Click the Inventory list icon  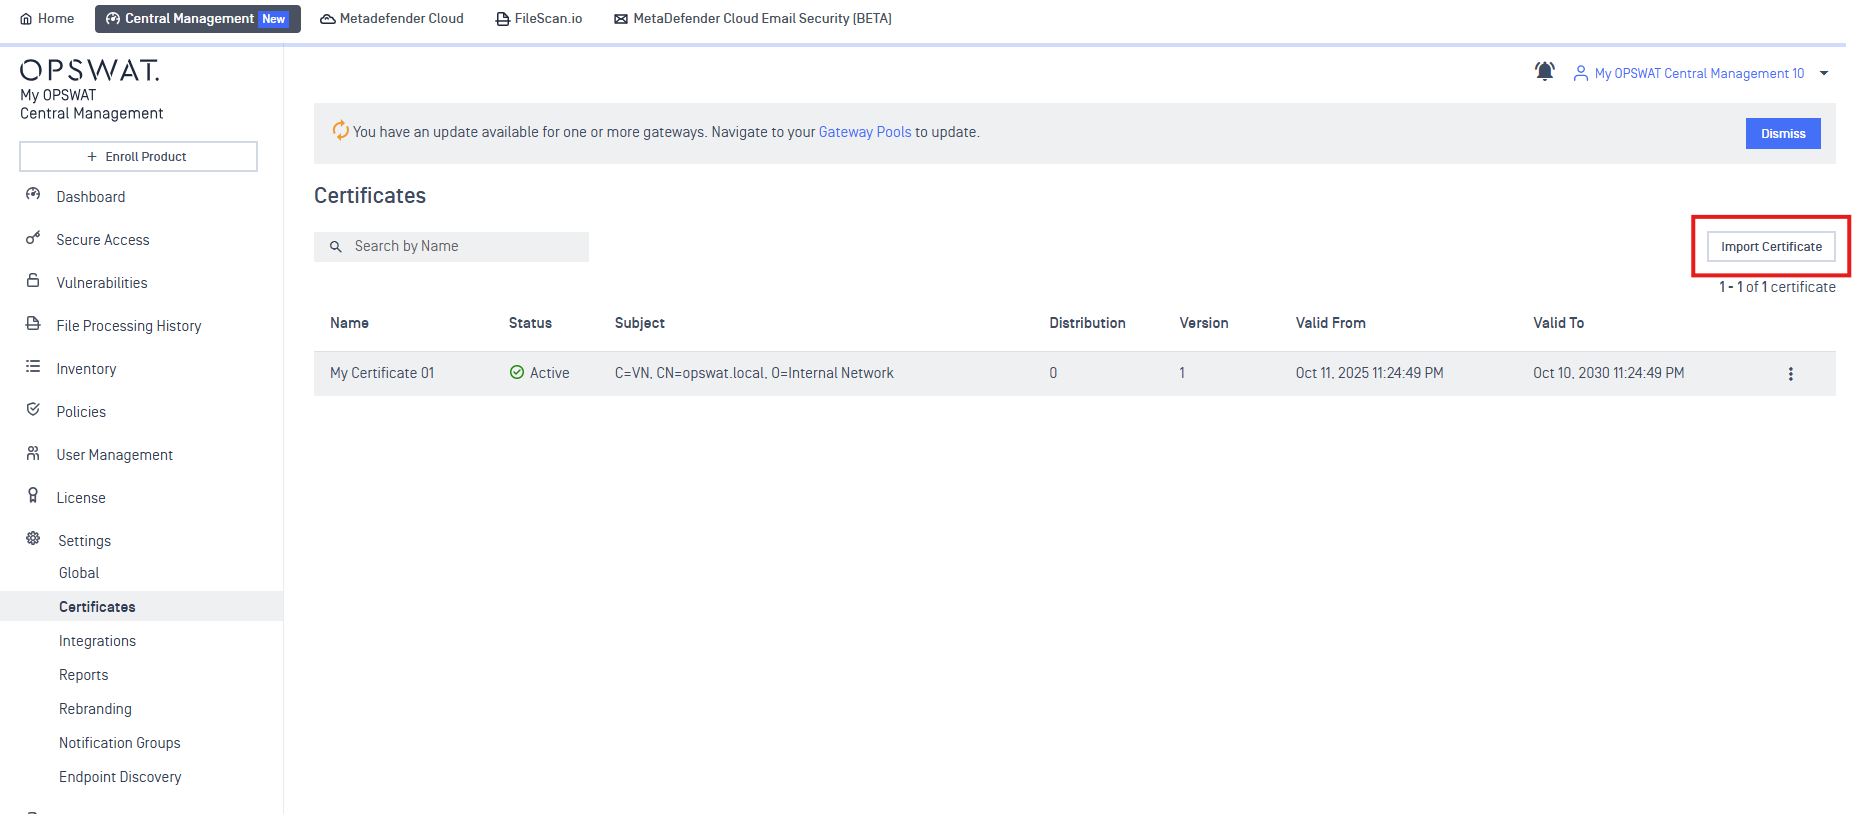click(x=33, y=367)
